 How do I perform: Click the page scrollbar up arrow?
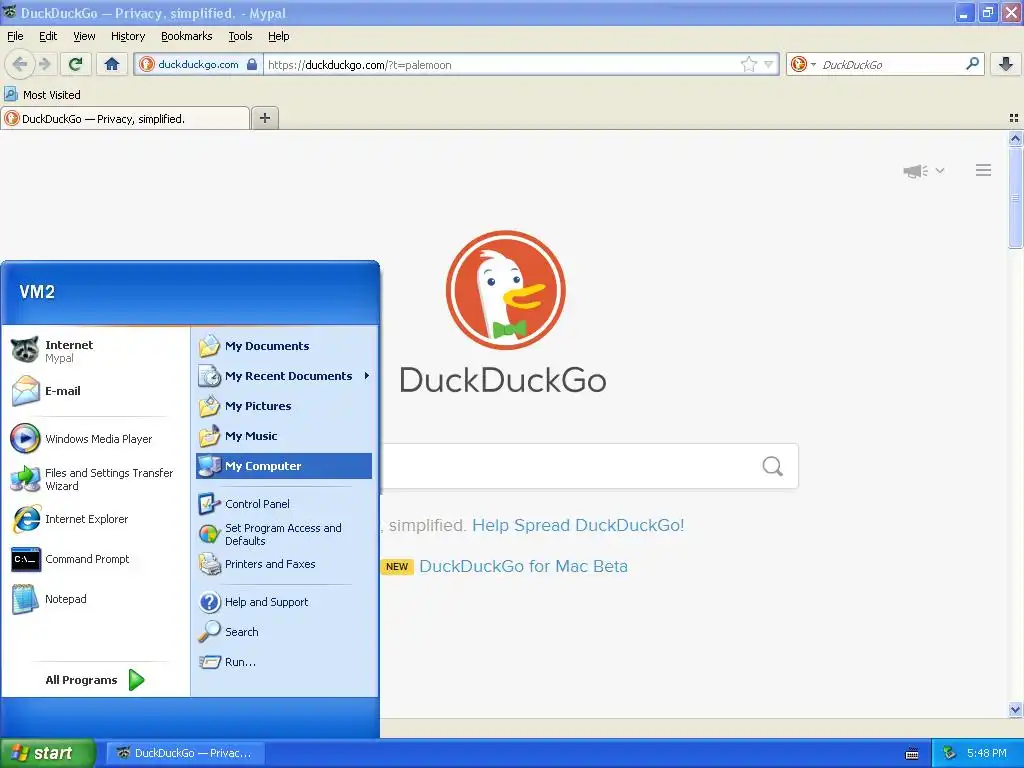1015,138
